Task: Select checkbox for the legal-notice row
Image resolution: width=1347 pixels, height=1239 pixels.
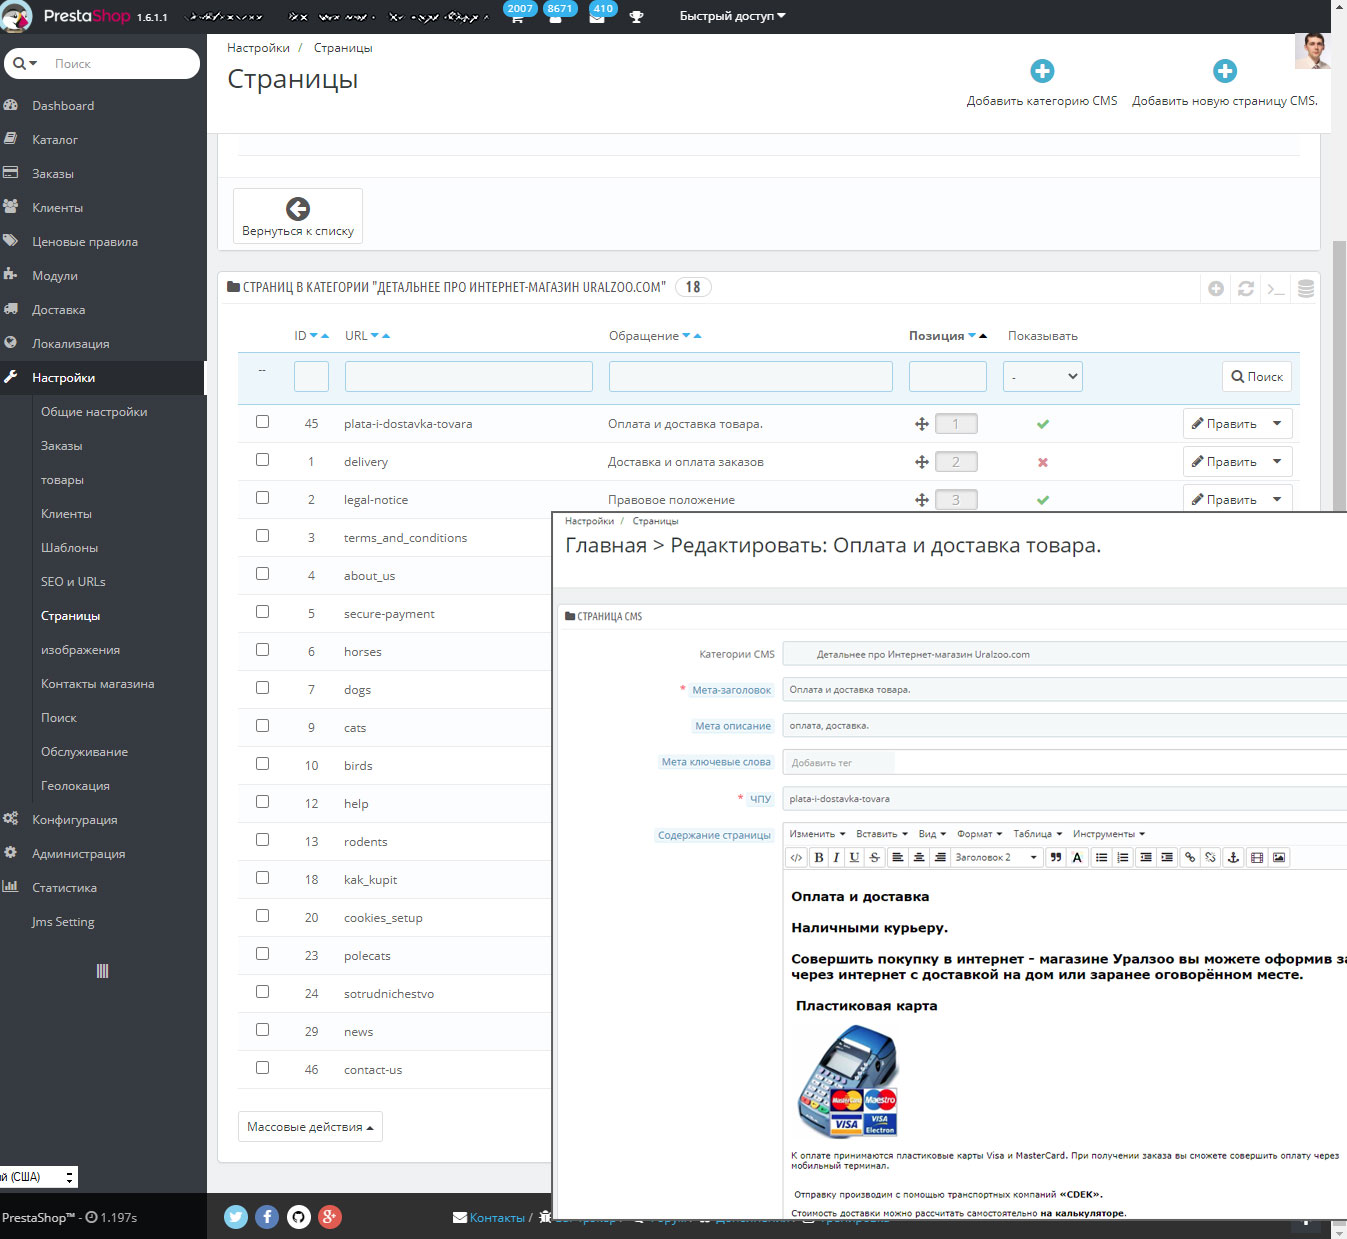Action: coord(262,498)
